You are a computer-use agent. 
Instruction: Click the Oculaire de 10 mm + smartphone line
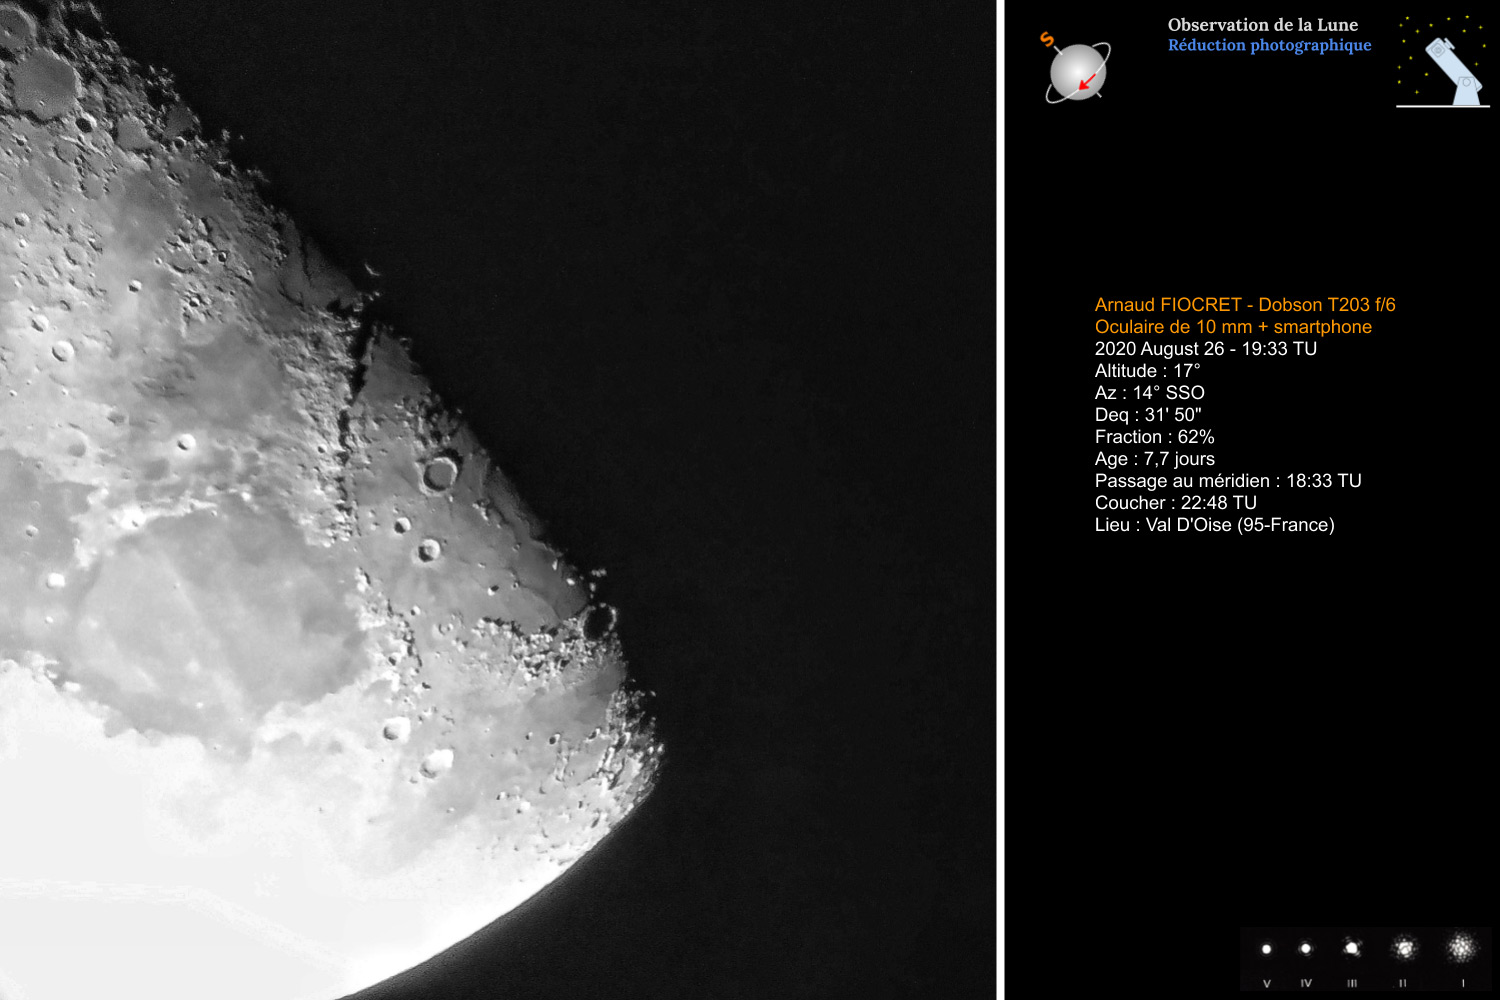coord(1232,327)
